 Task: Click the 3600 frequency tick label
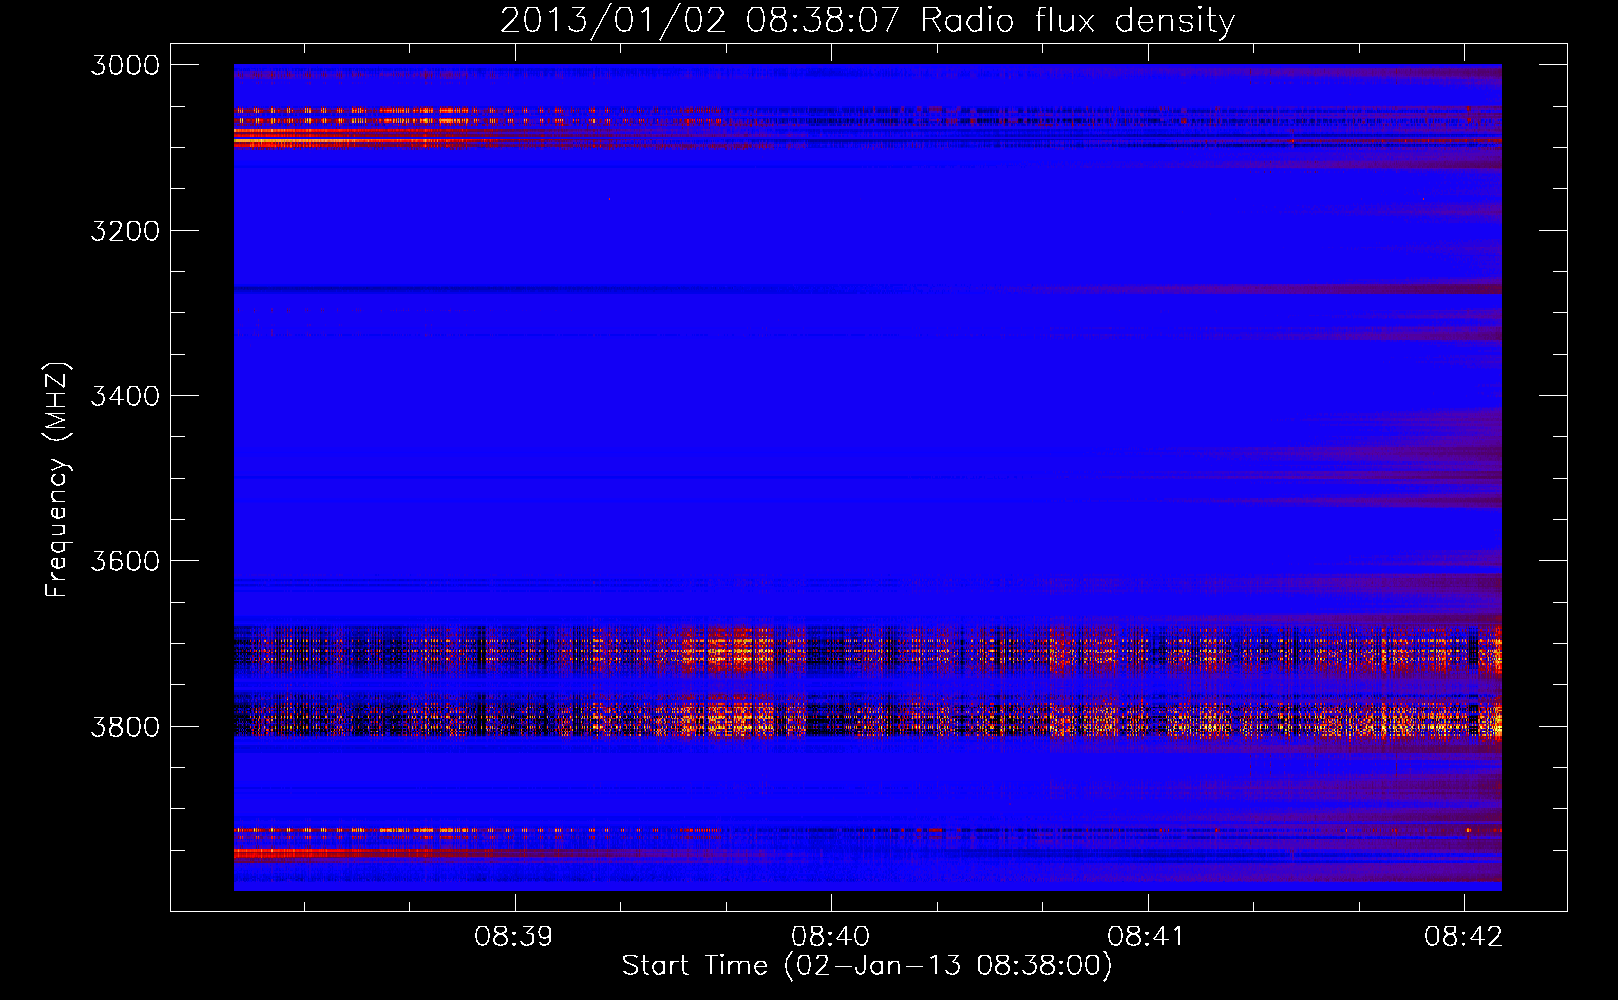(125, 561)
